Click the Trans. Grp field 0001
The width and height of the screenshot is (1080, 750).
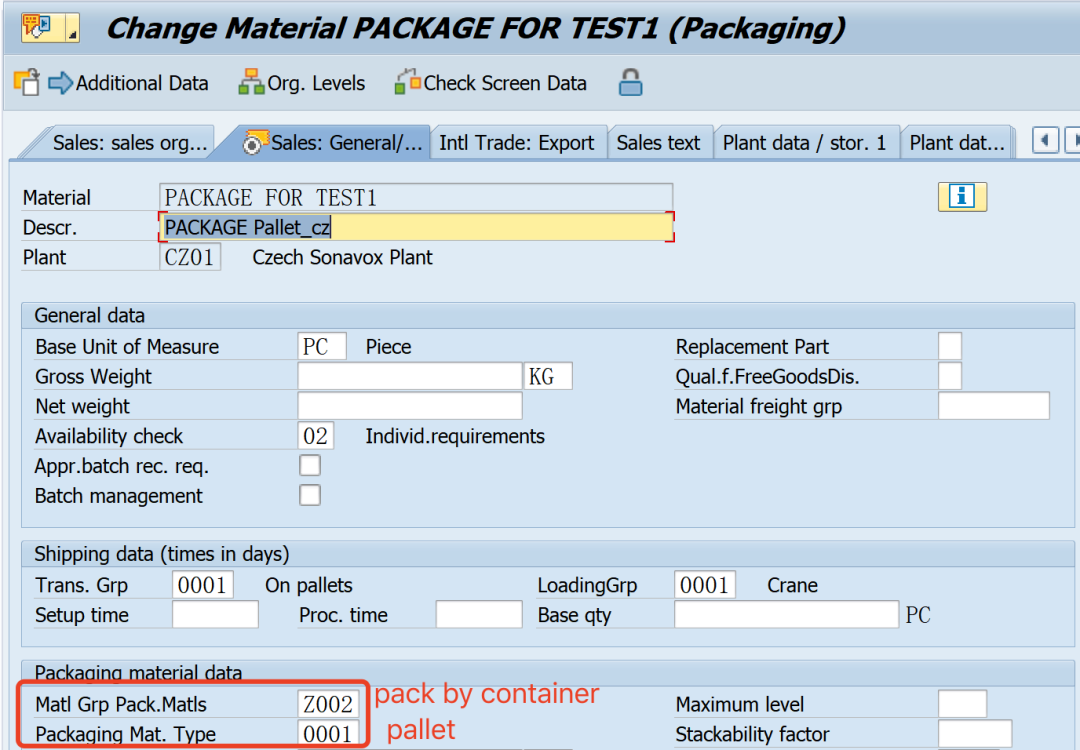pyautogui.click(x=202, y=585)
